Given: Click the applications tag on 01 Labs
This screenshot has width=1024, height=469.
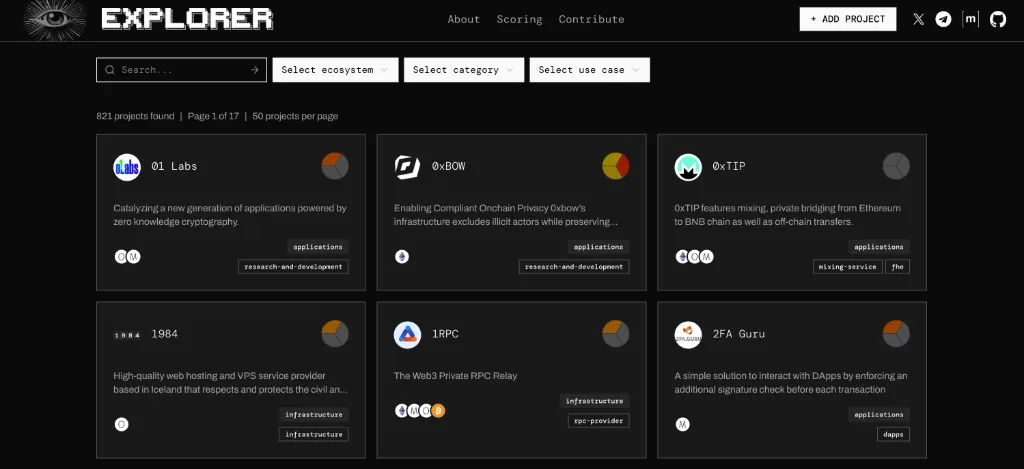Looking at the screenshot, I should [x=318, y=247].
